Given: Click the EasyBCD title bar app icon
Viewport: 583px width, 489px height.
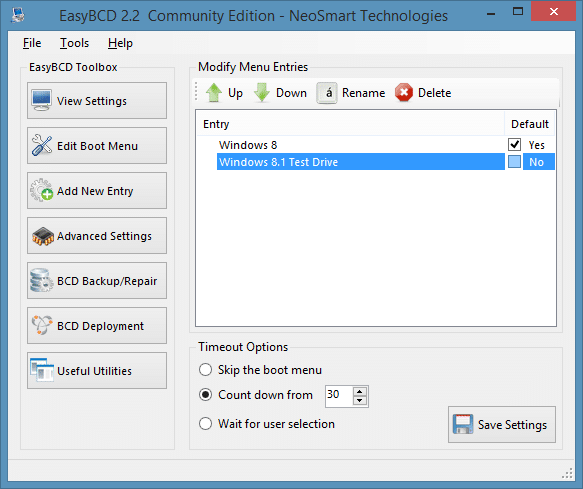Looking at the screenshot, I should [17, 15].
